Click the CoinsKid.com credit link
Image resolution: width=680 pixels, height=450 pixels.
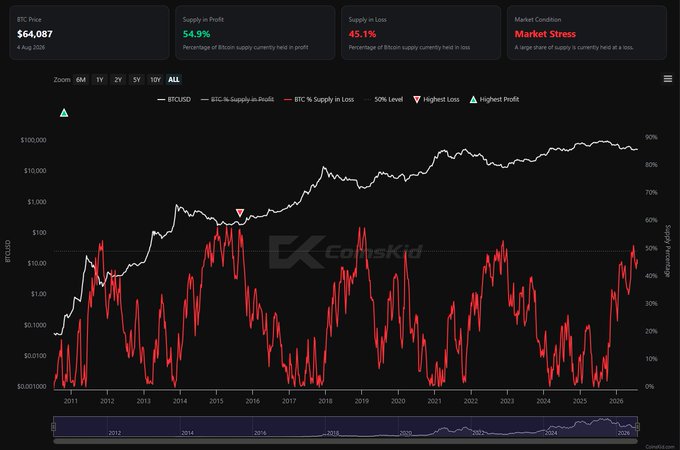coord(660,447)
